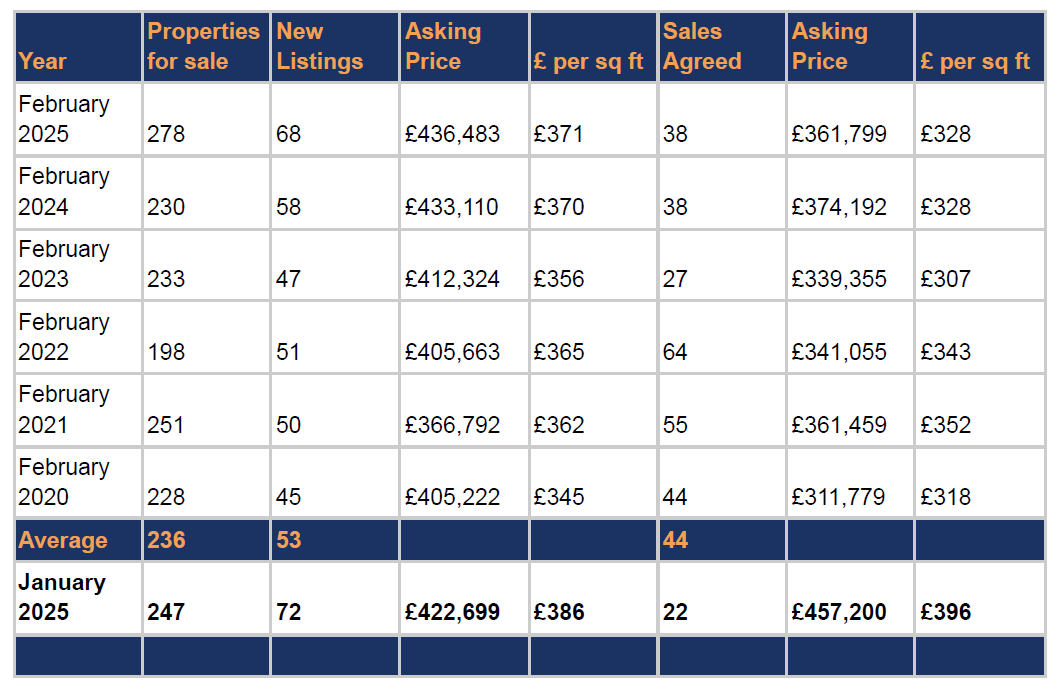Click the £386 per sq ft cell
Viewport: 1061px width, 691px height.
point(559,612)
